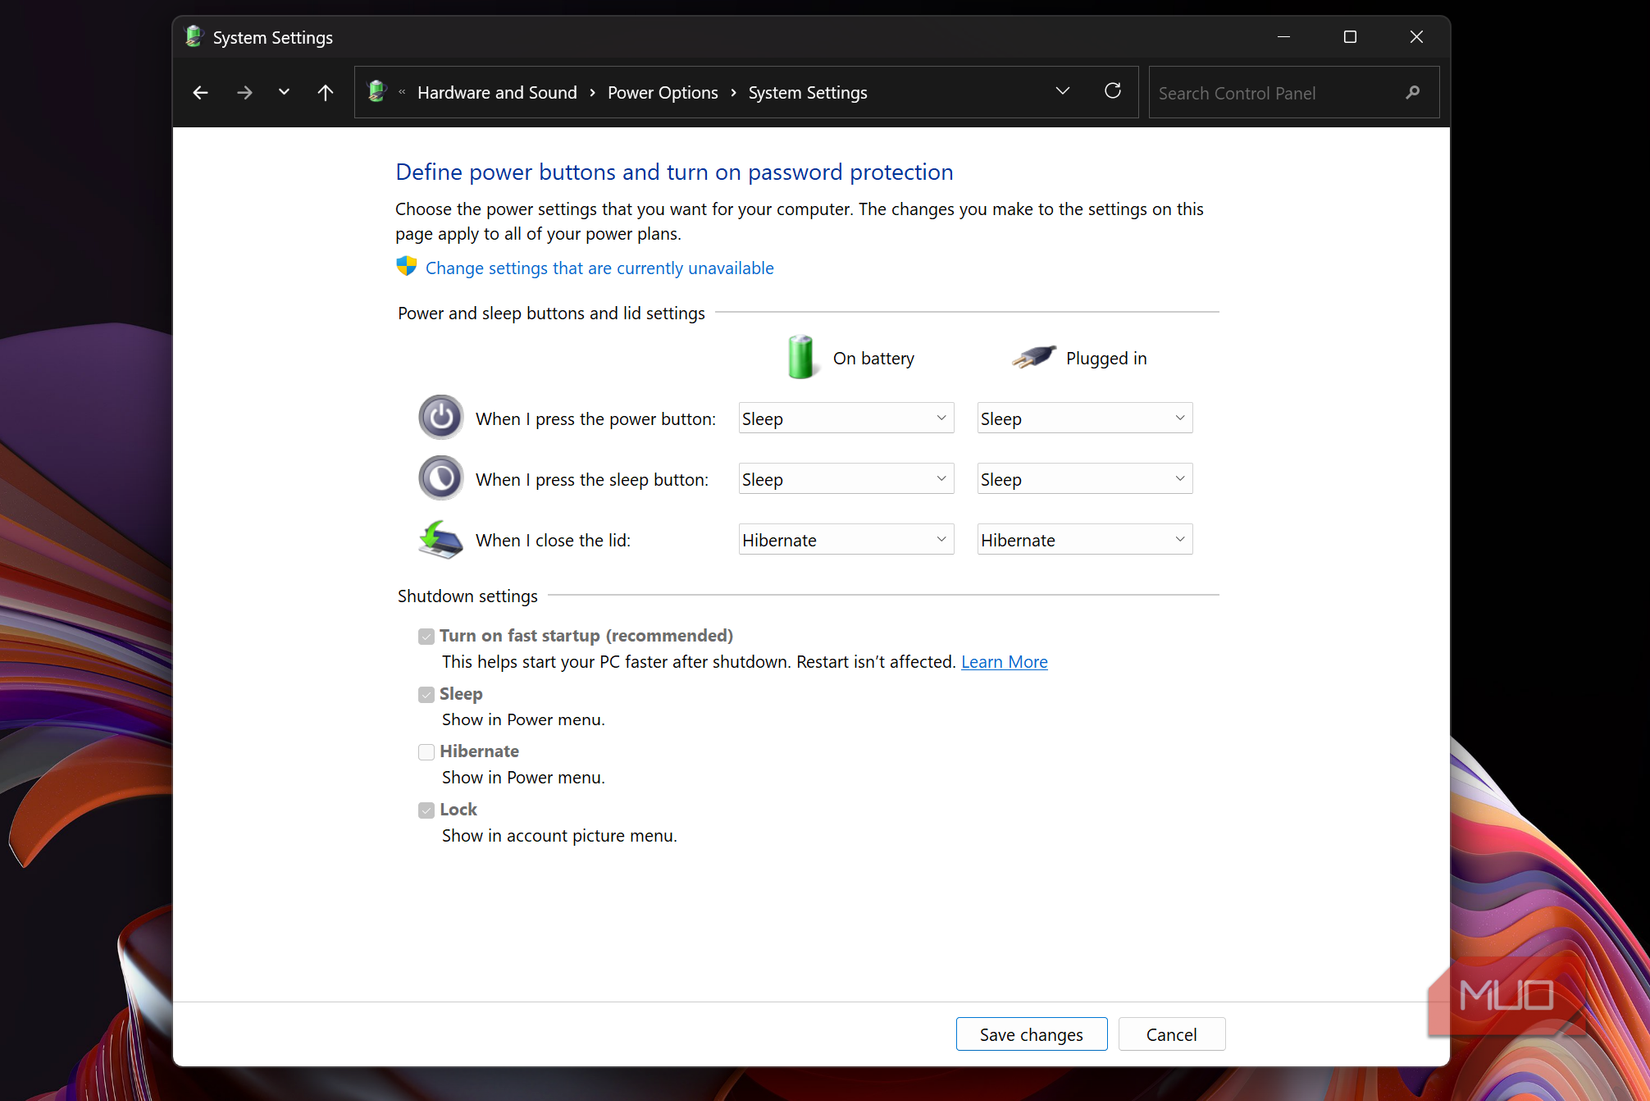1650x1101 pixels.
Task: Click the green battery icon
Action: tap(800, 357)
